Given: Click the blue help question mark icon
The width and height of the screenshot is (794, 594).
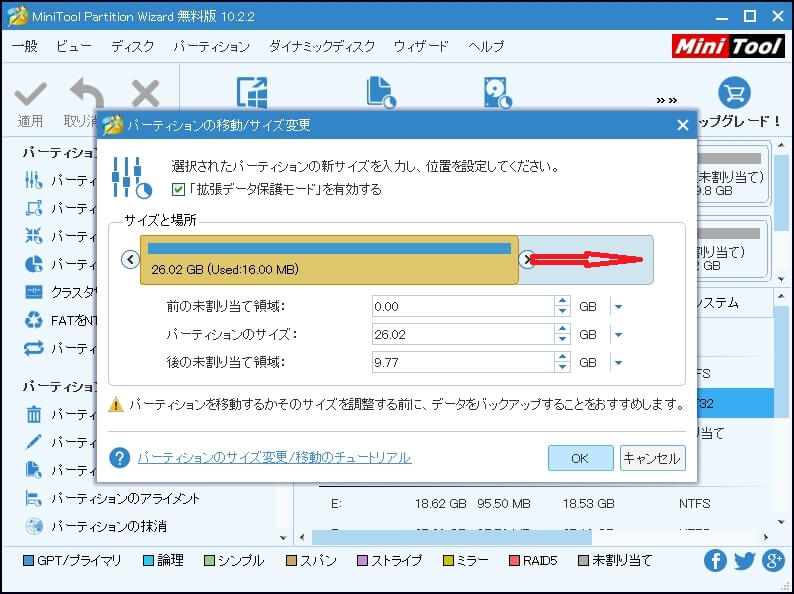Looking at the screenshot, I should pyautogui.click(x=120, y=458).
